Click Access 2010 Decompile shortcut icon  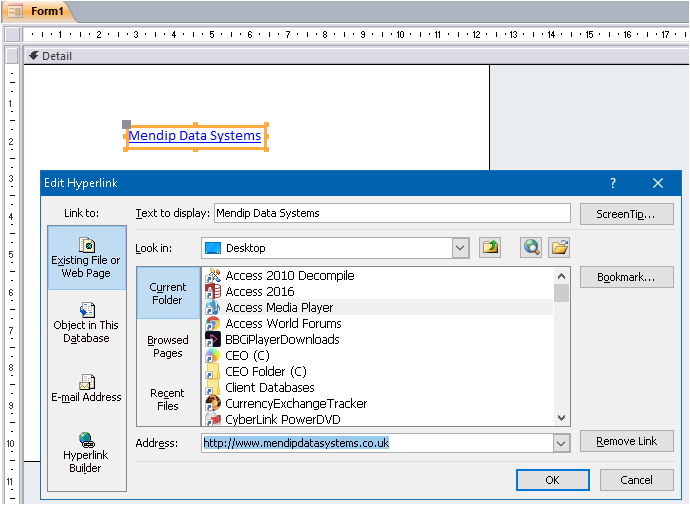(213, 275)
